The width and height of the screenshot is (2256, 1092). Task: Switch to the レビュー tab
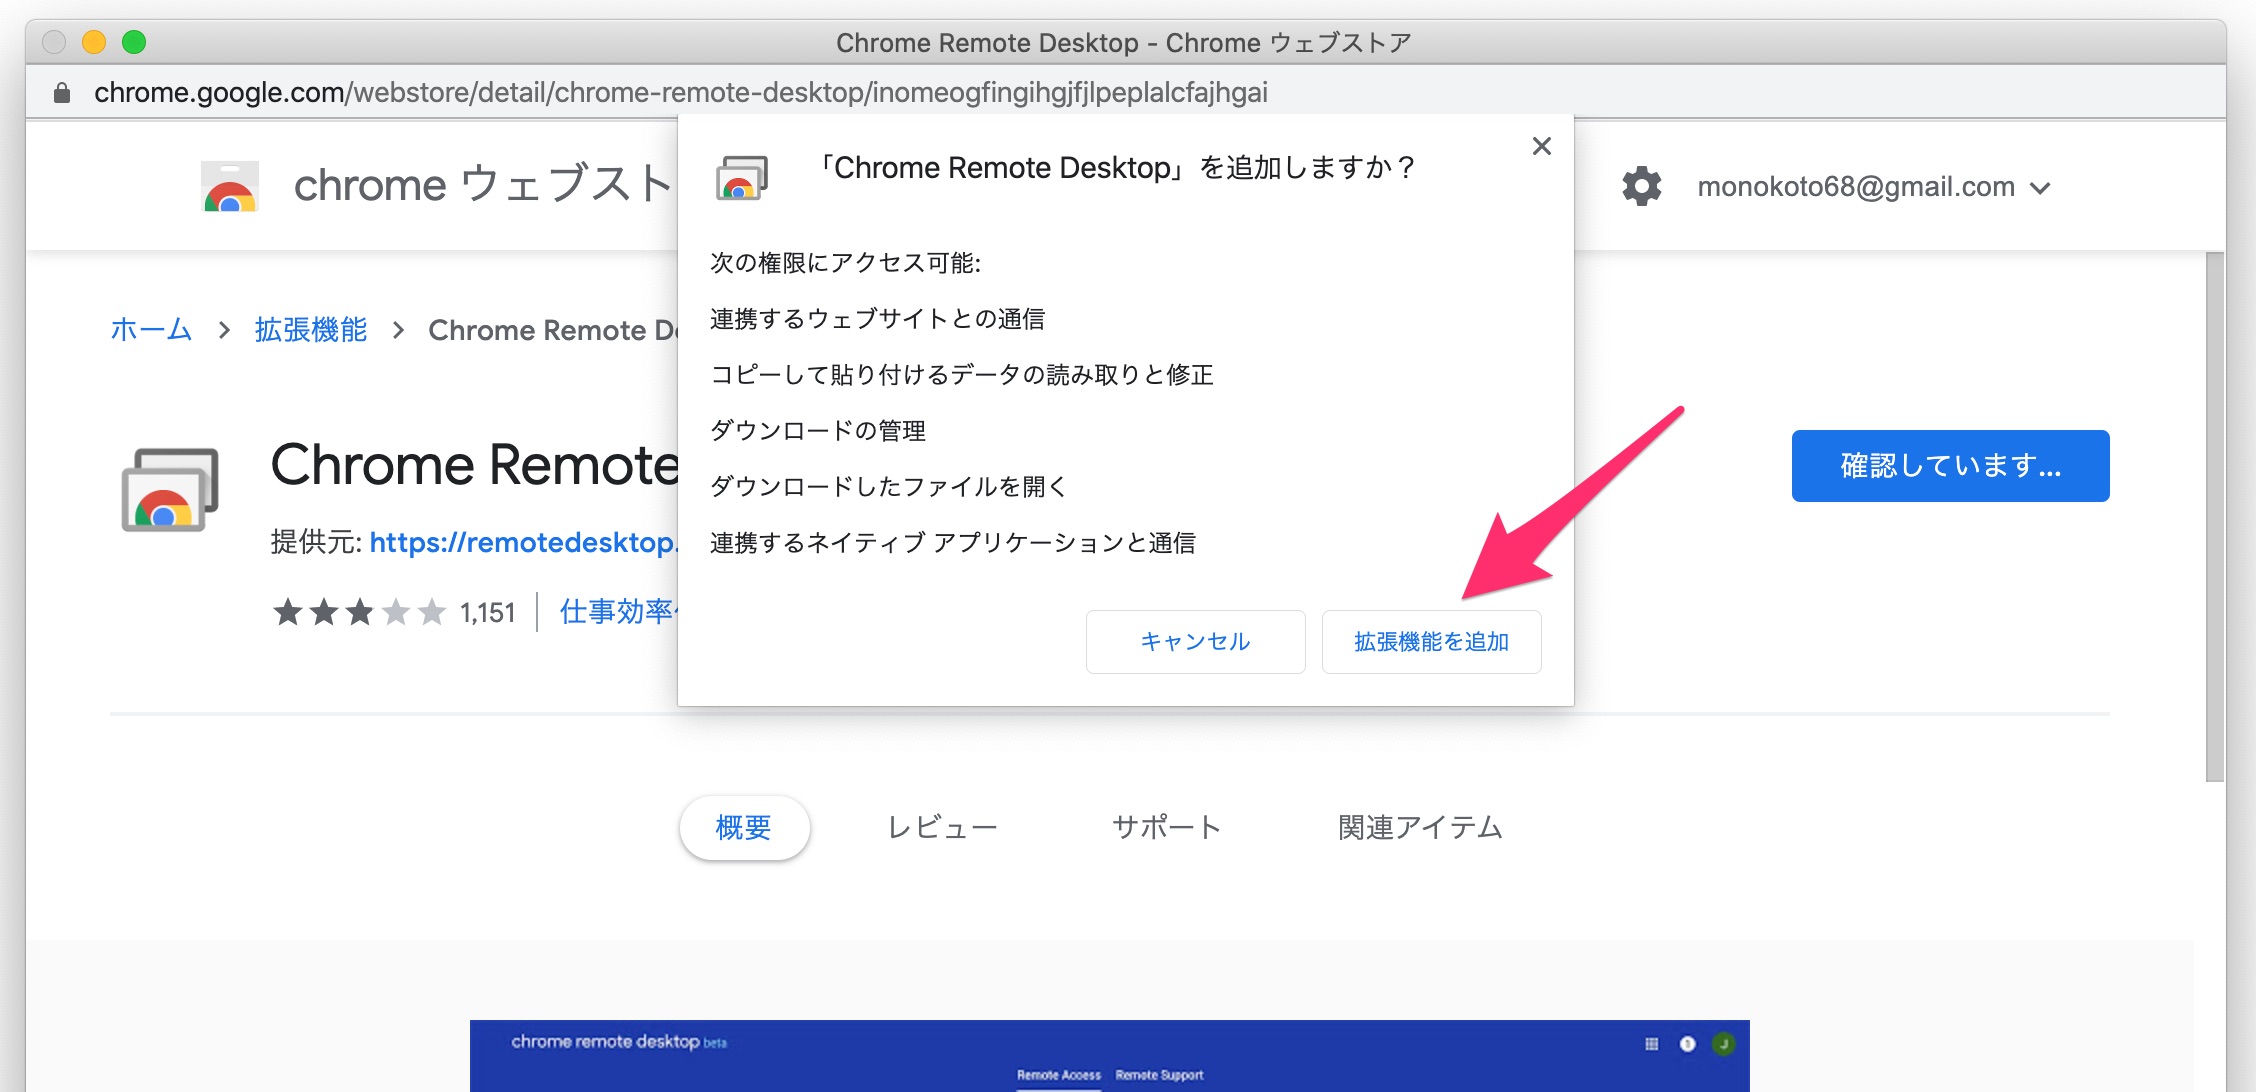942,828
